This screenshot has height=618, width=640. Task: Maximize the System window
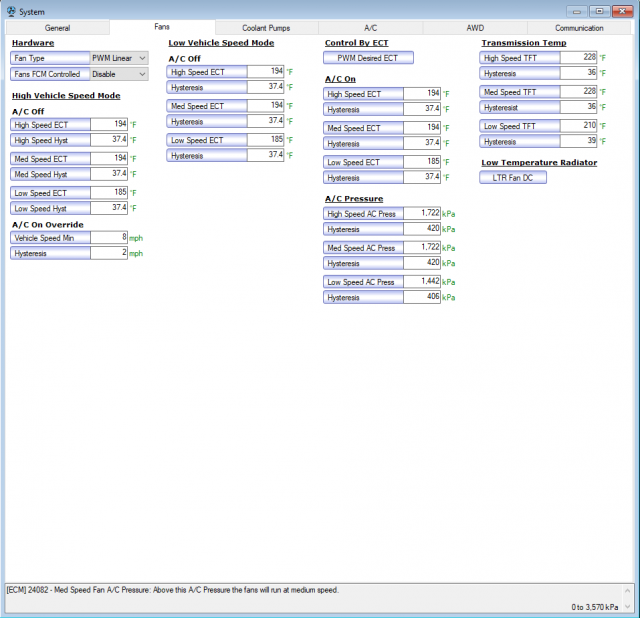tap(599, 10)
